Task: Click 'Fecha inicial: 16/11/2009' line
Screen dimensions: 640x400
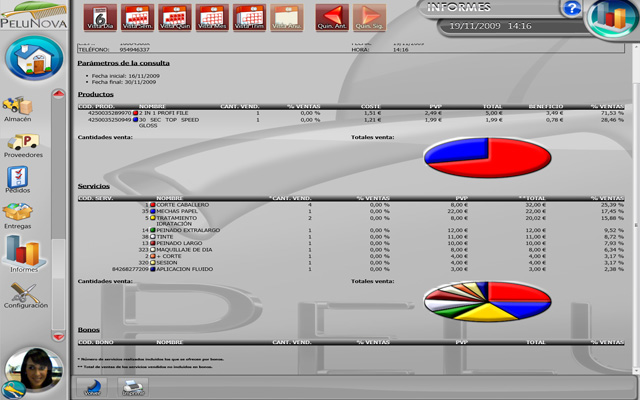Action: point(125,76)
